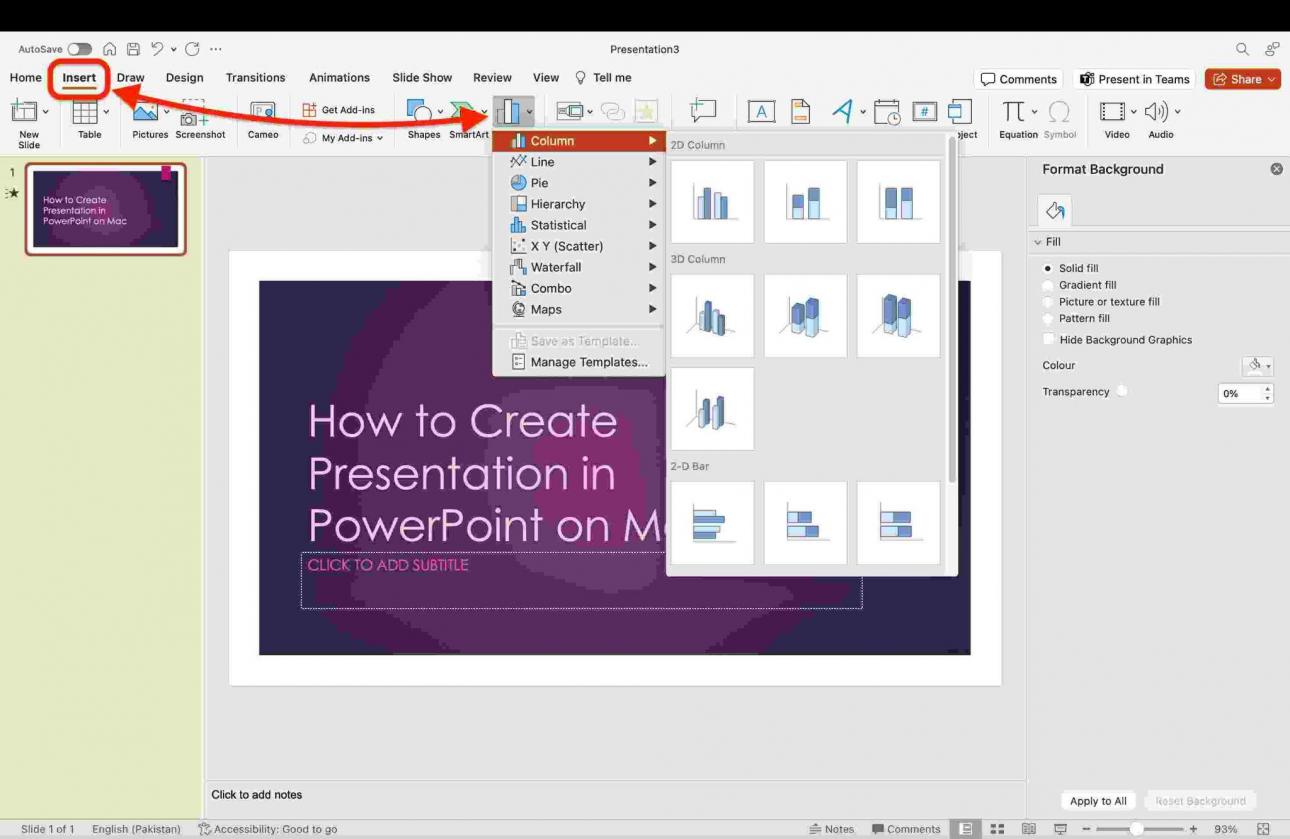Select the Clustered Column chart thumbnail
The height and width of the screenshot is (839, 1290).
coord(712,201)
